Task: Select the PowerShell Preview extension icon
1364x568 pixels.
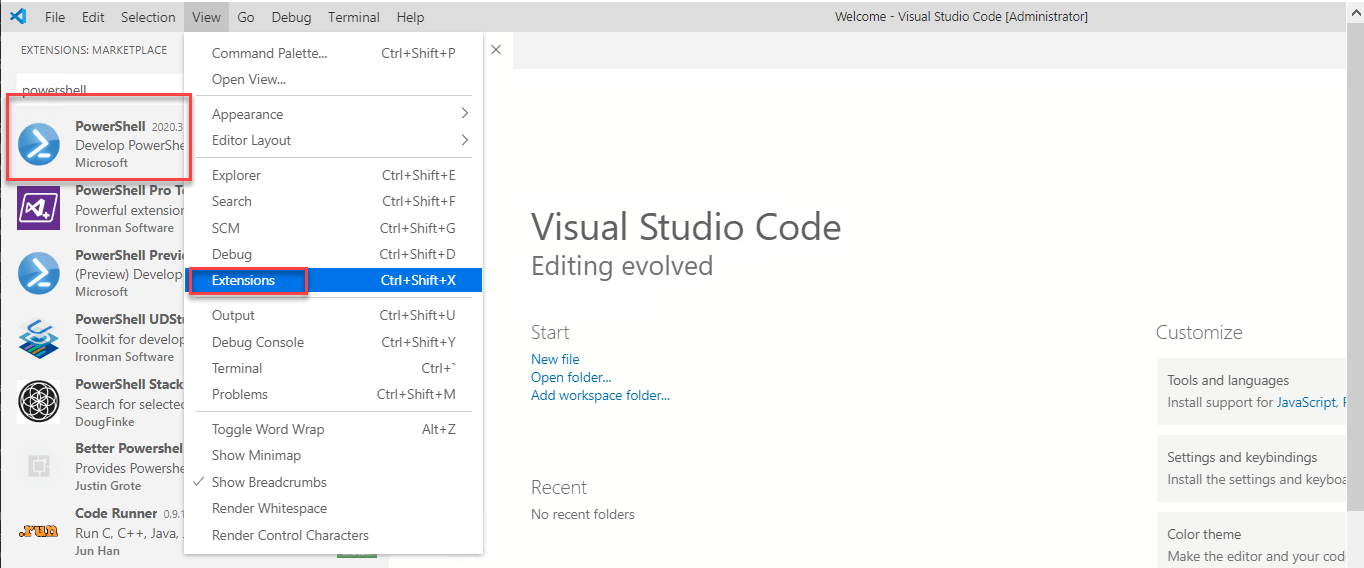Action: coord(39,273)
